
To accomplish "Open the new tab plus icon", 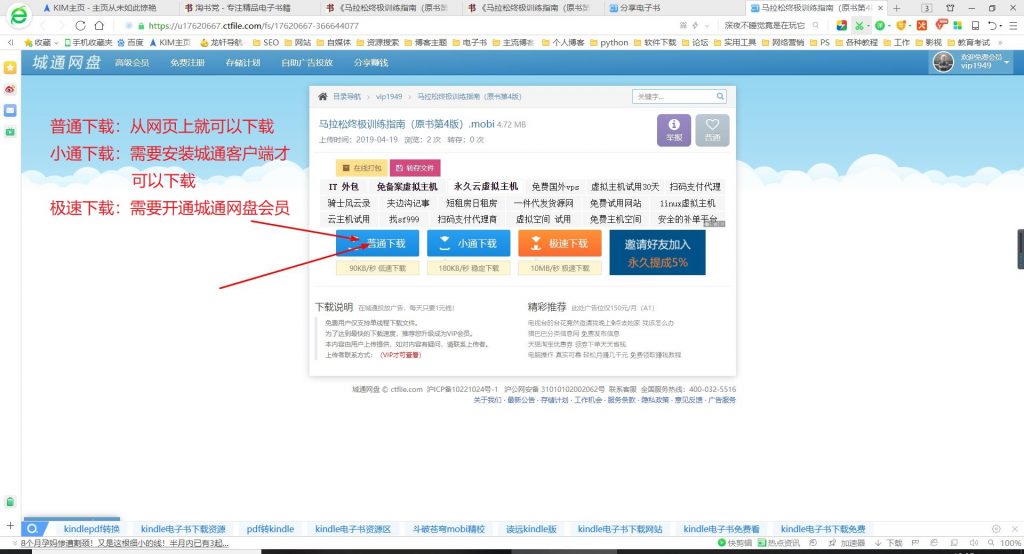I will 897,8.
